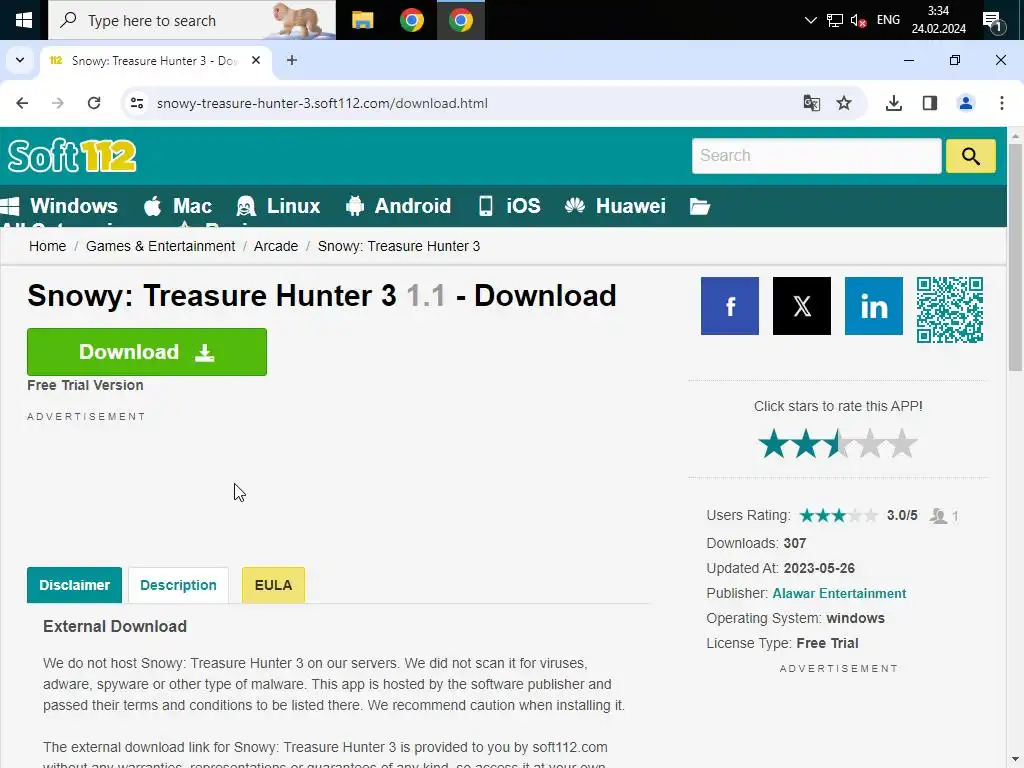Open the Games & Entertainment breadcrumb

tap(161, 246)
